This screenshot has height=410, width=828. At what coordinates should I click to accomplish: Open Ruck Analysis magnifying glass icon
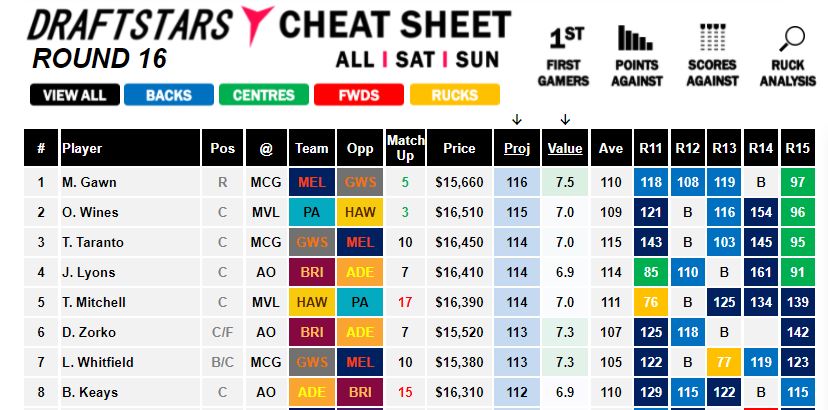pos(792,39)
